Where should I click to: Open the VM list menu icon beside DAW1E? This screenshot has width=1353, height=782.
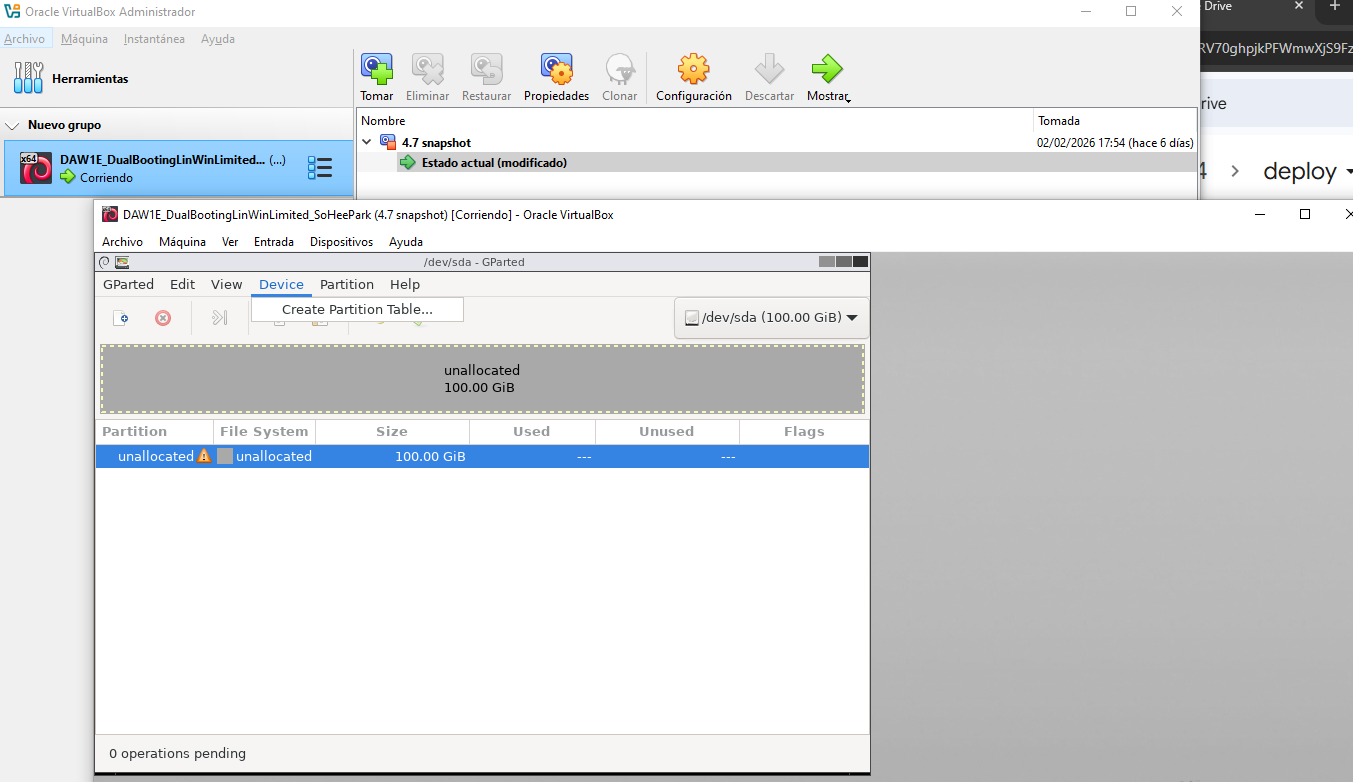pos(320,168)
